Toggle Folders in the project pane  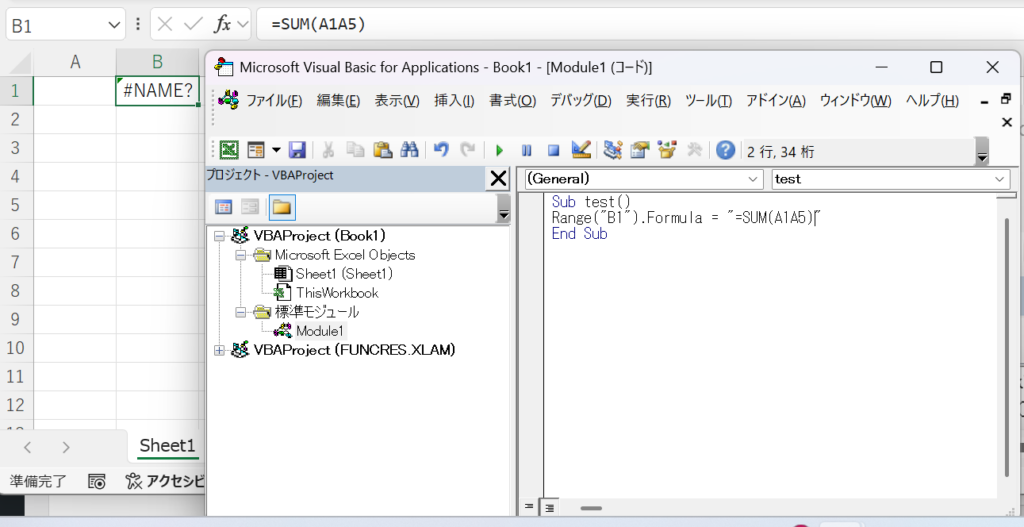click(281, 207)
